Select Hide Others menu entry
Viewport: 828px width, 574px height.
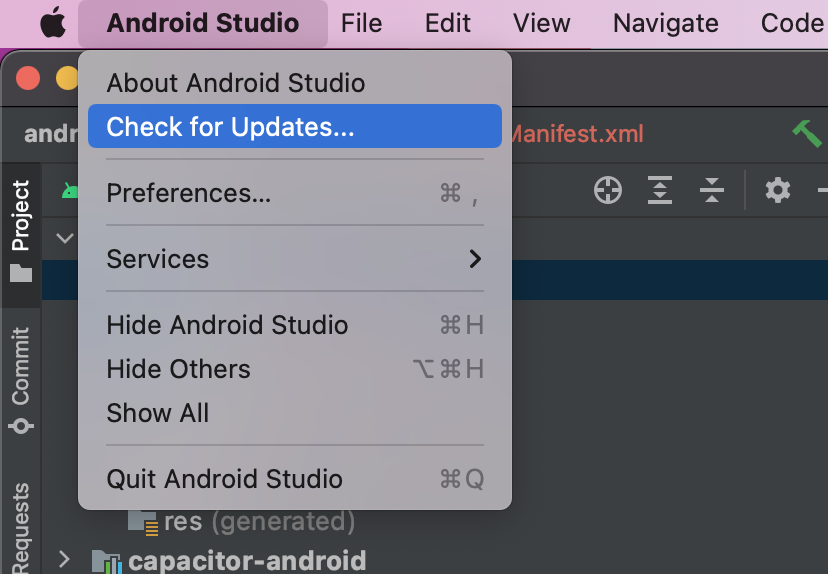[x=178, y=369]
